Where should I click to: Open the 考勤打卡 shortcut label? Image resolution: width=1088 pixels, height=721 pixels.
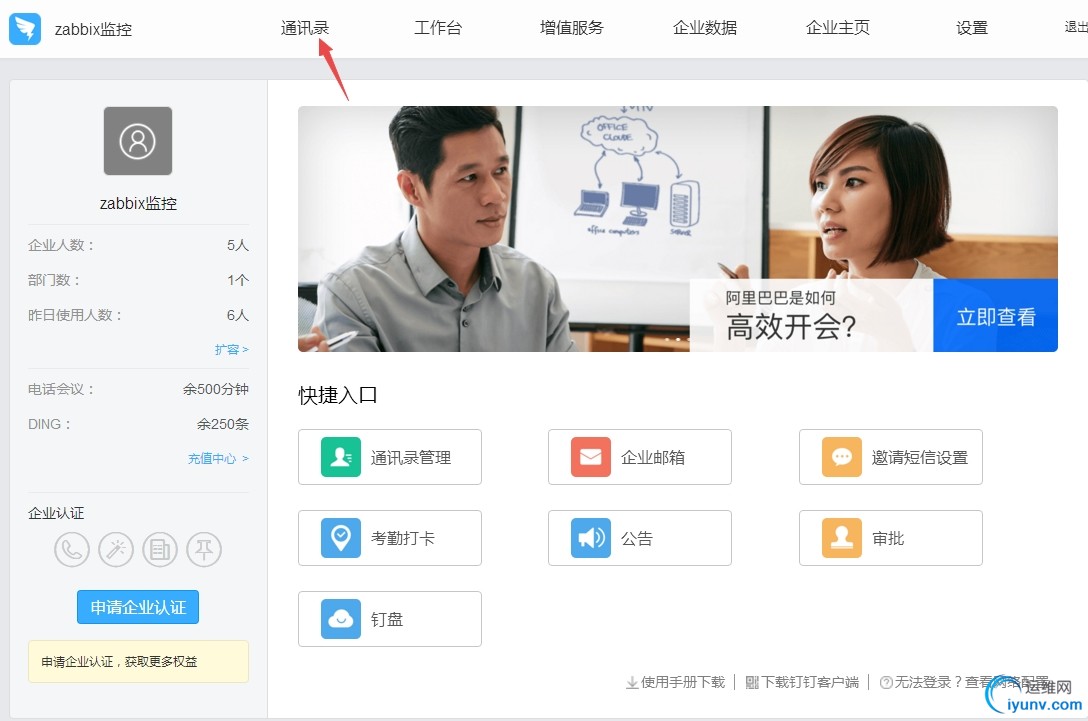click(402, 538)
